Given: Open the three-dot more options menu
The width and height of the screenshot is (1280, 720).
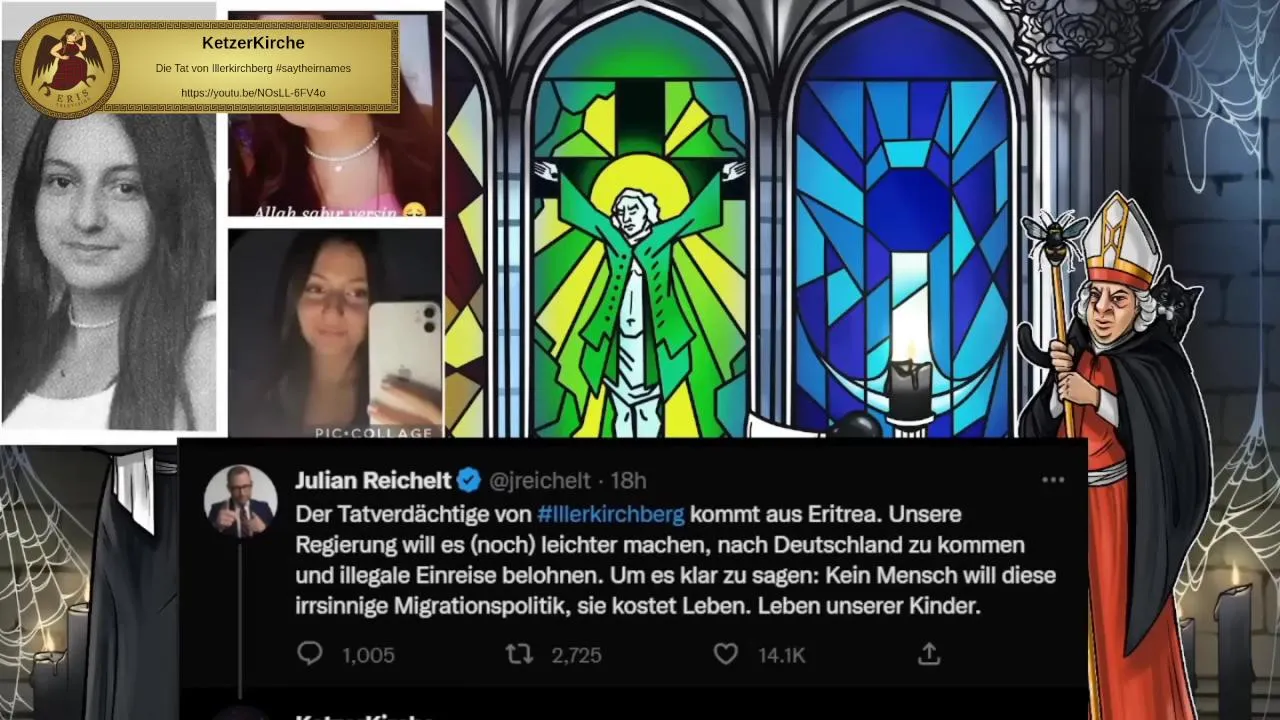Looking at the screenshot, I should [1053, 480].
